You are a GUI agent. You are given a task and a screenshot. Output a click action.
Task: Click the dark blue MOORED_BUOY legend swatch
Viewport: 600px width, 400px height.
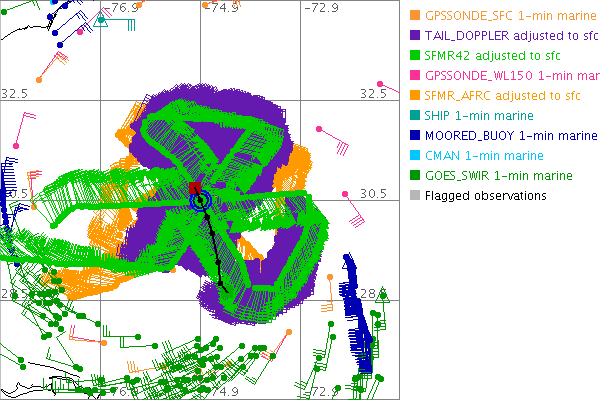[x=415, y=136]
